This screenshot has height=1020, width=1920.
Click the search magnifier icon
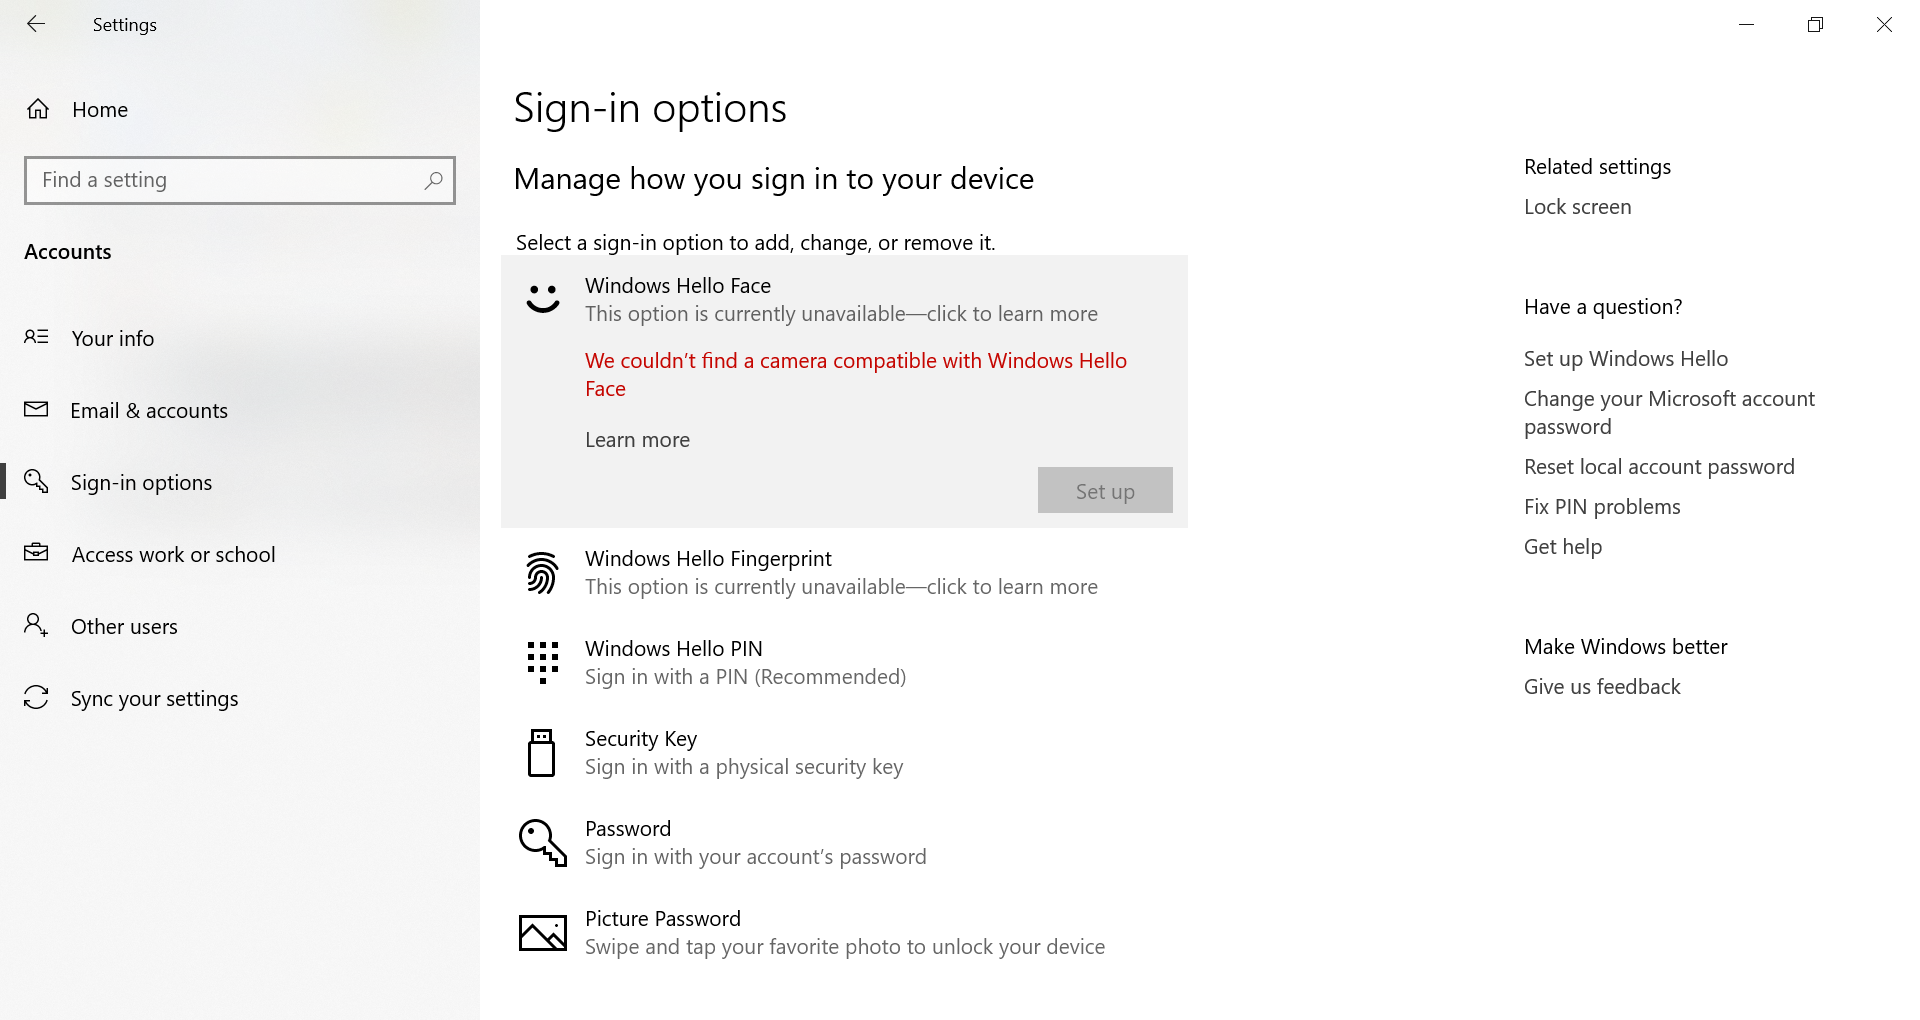click(x=433, y=180)
